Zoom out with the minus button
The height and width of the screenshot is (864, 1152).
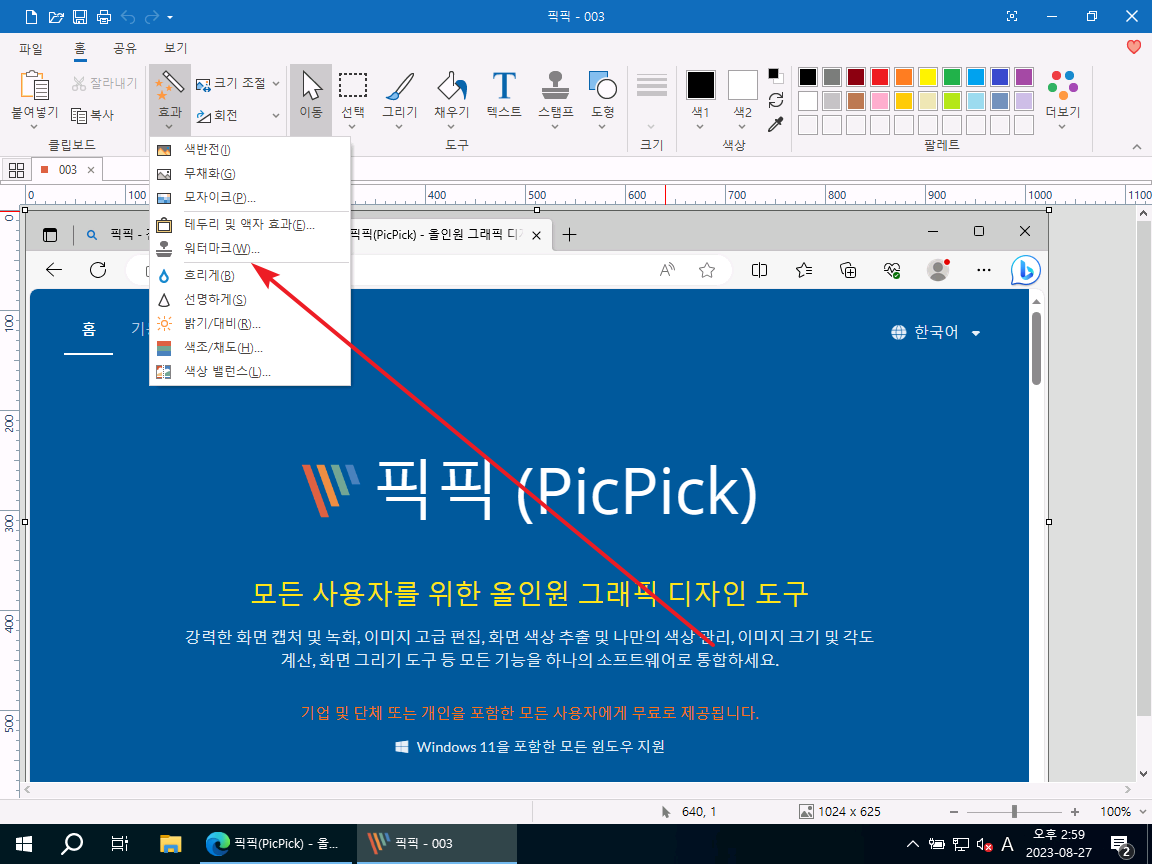[x=954, y=812]
